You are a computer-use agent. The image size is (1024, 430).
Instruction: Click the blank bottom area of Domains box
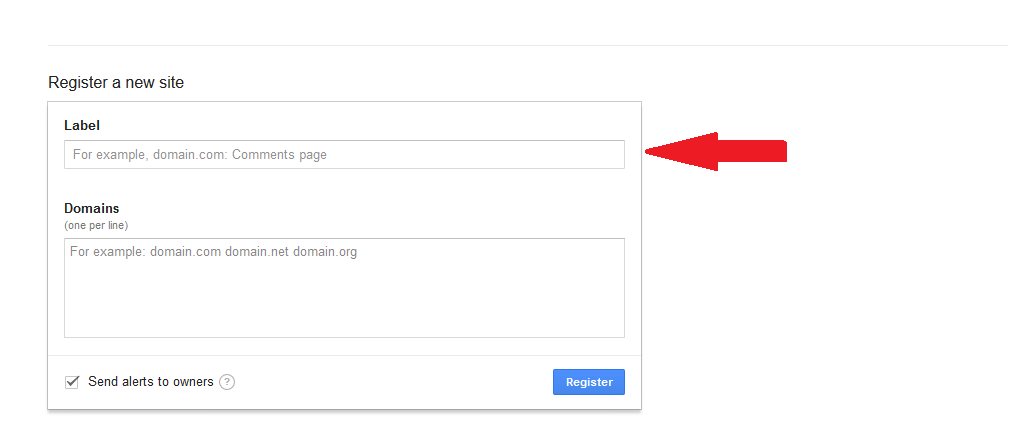[x=344, y=318]
